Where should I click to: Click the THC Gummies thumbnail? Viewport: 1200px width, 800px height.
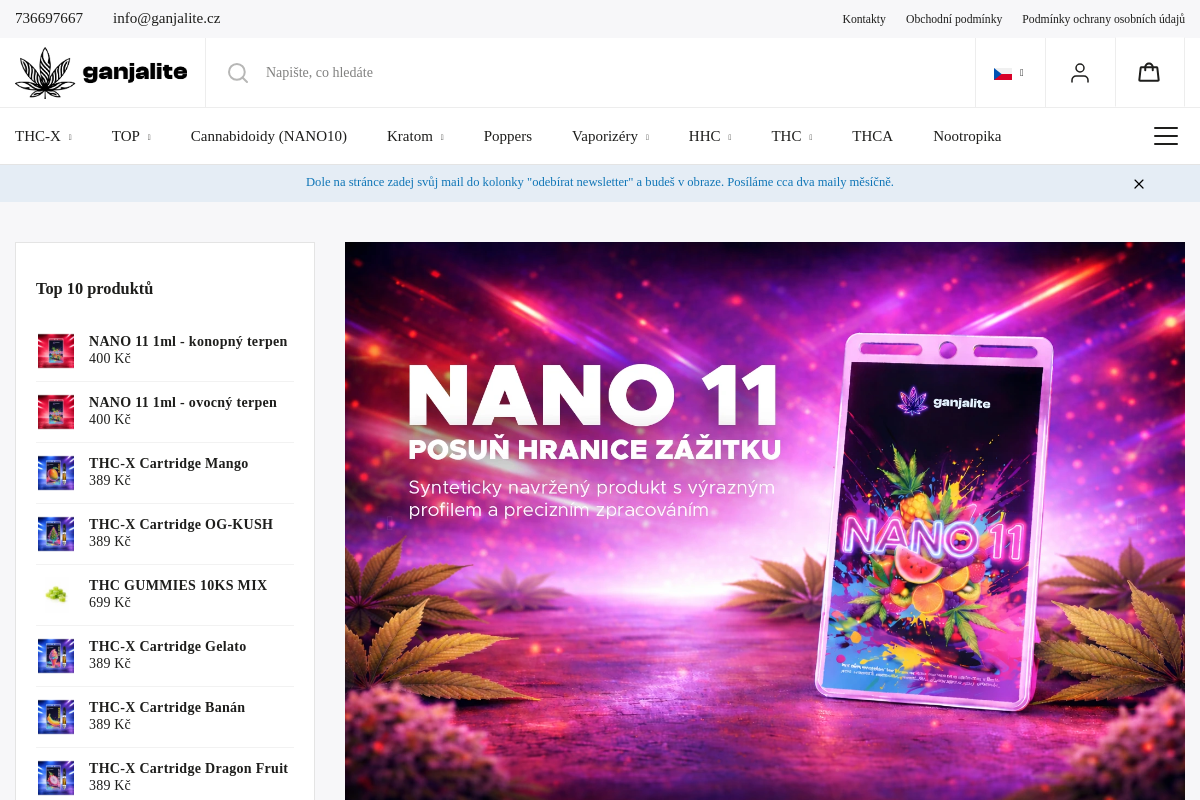[56, 595]
